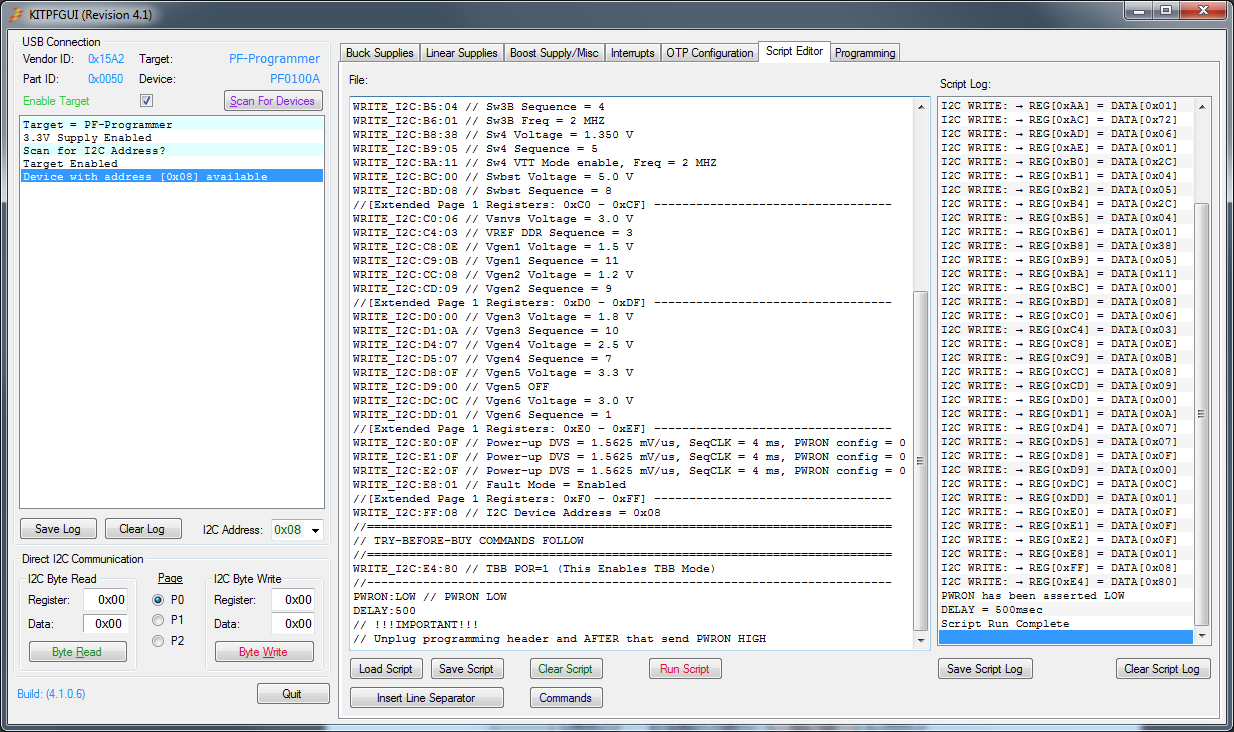
Task: Switch to the OTP Configuration tab
Action: [x=710, y=53]
